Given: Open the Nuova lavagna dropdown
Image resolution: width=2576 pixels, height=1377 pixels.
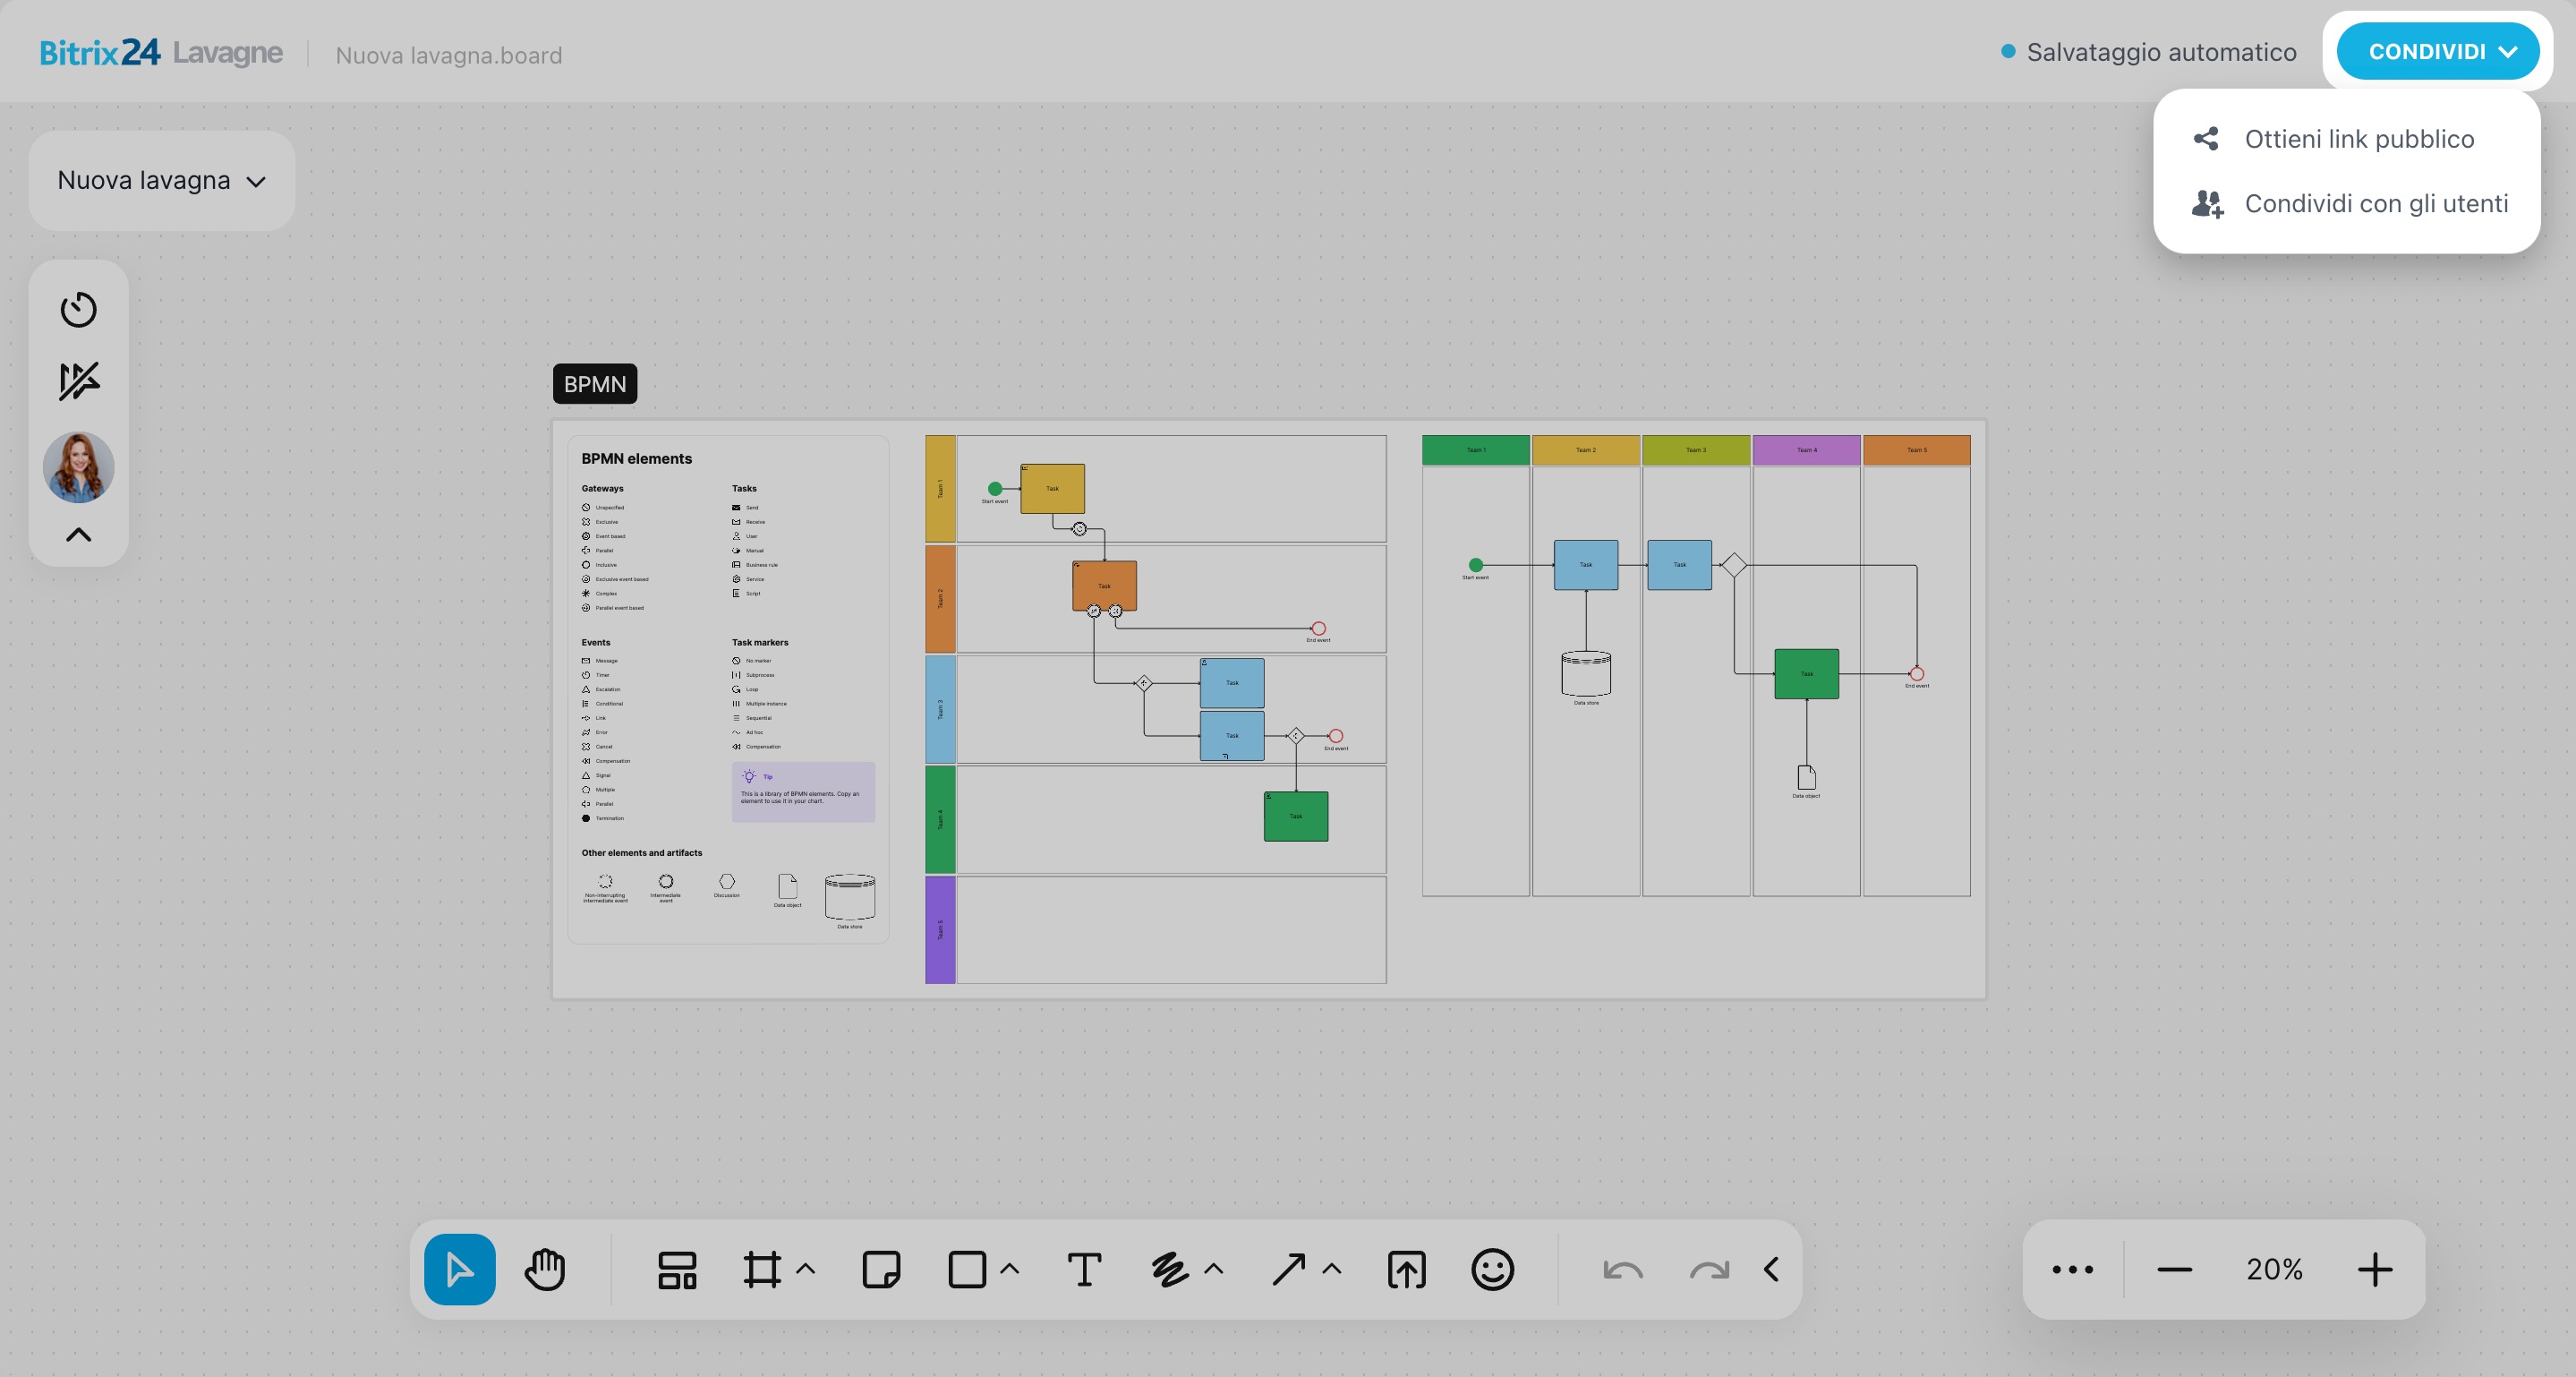Looking at the screenshot, I should (x=161, y=181).
